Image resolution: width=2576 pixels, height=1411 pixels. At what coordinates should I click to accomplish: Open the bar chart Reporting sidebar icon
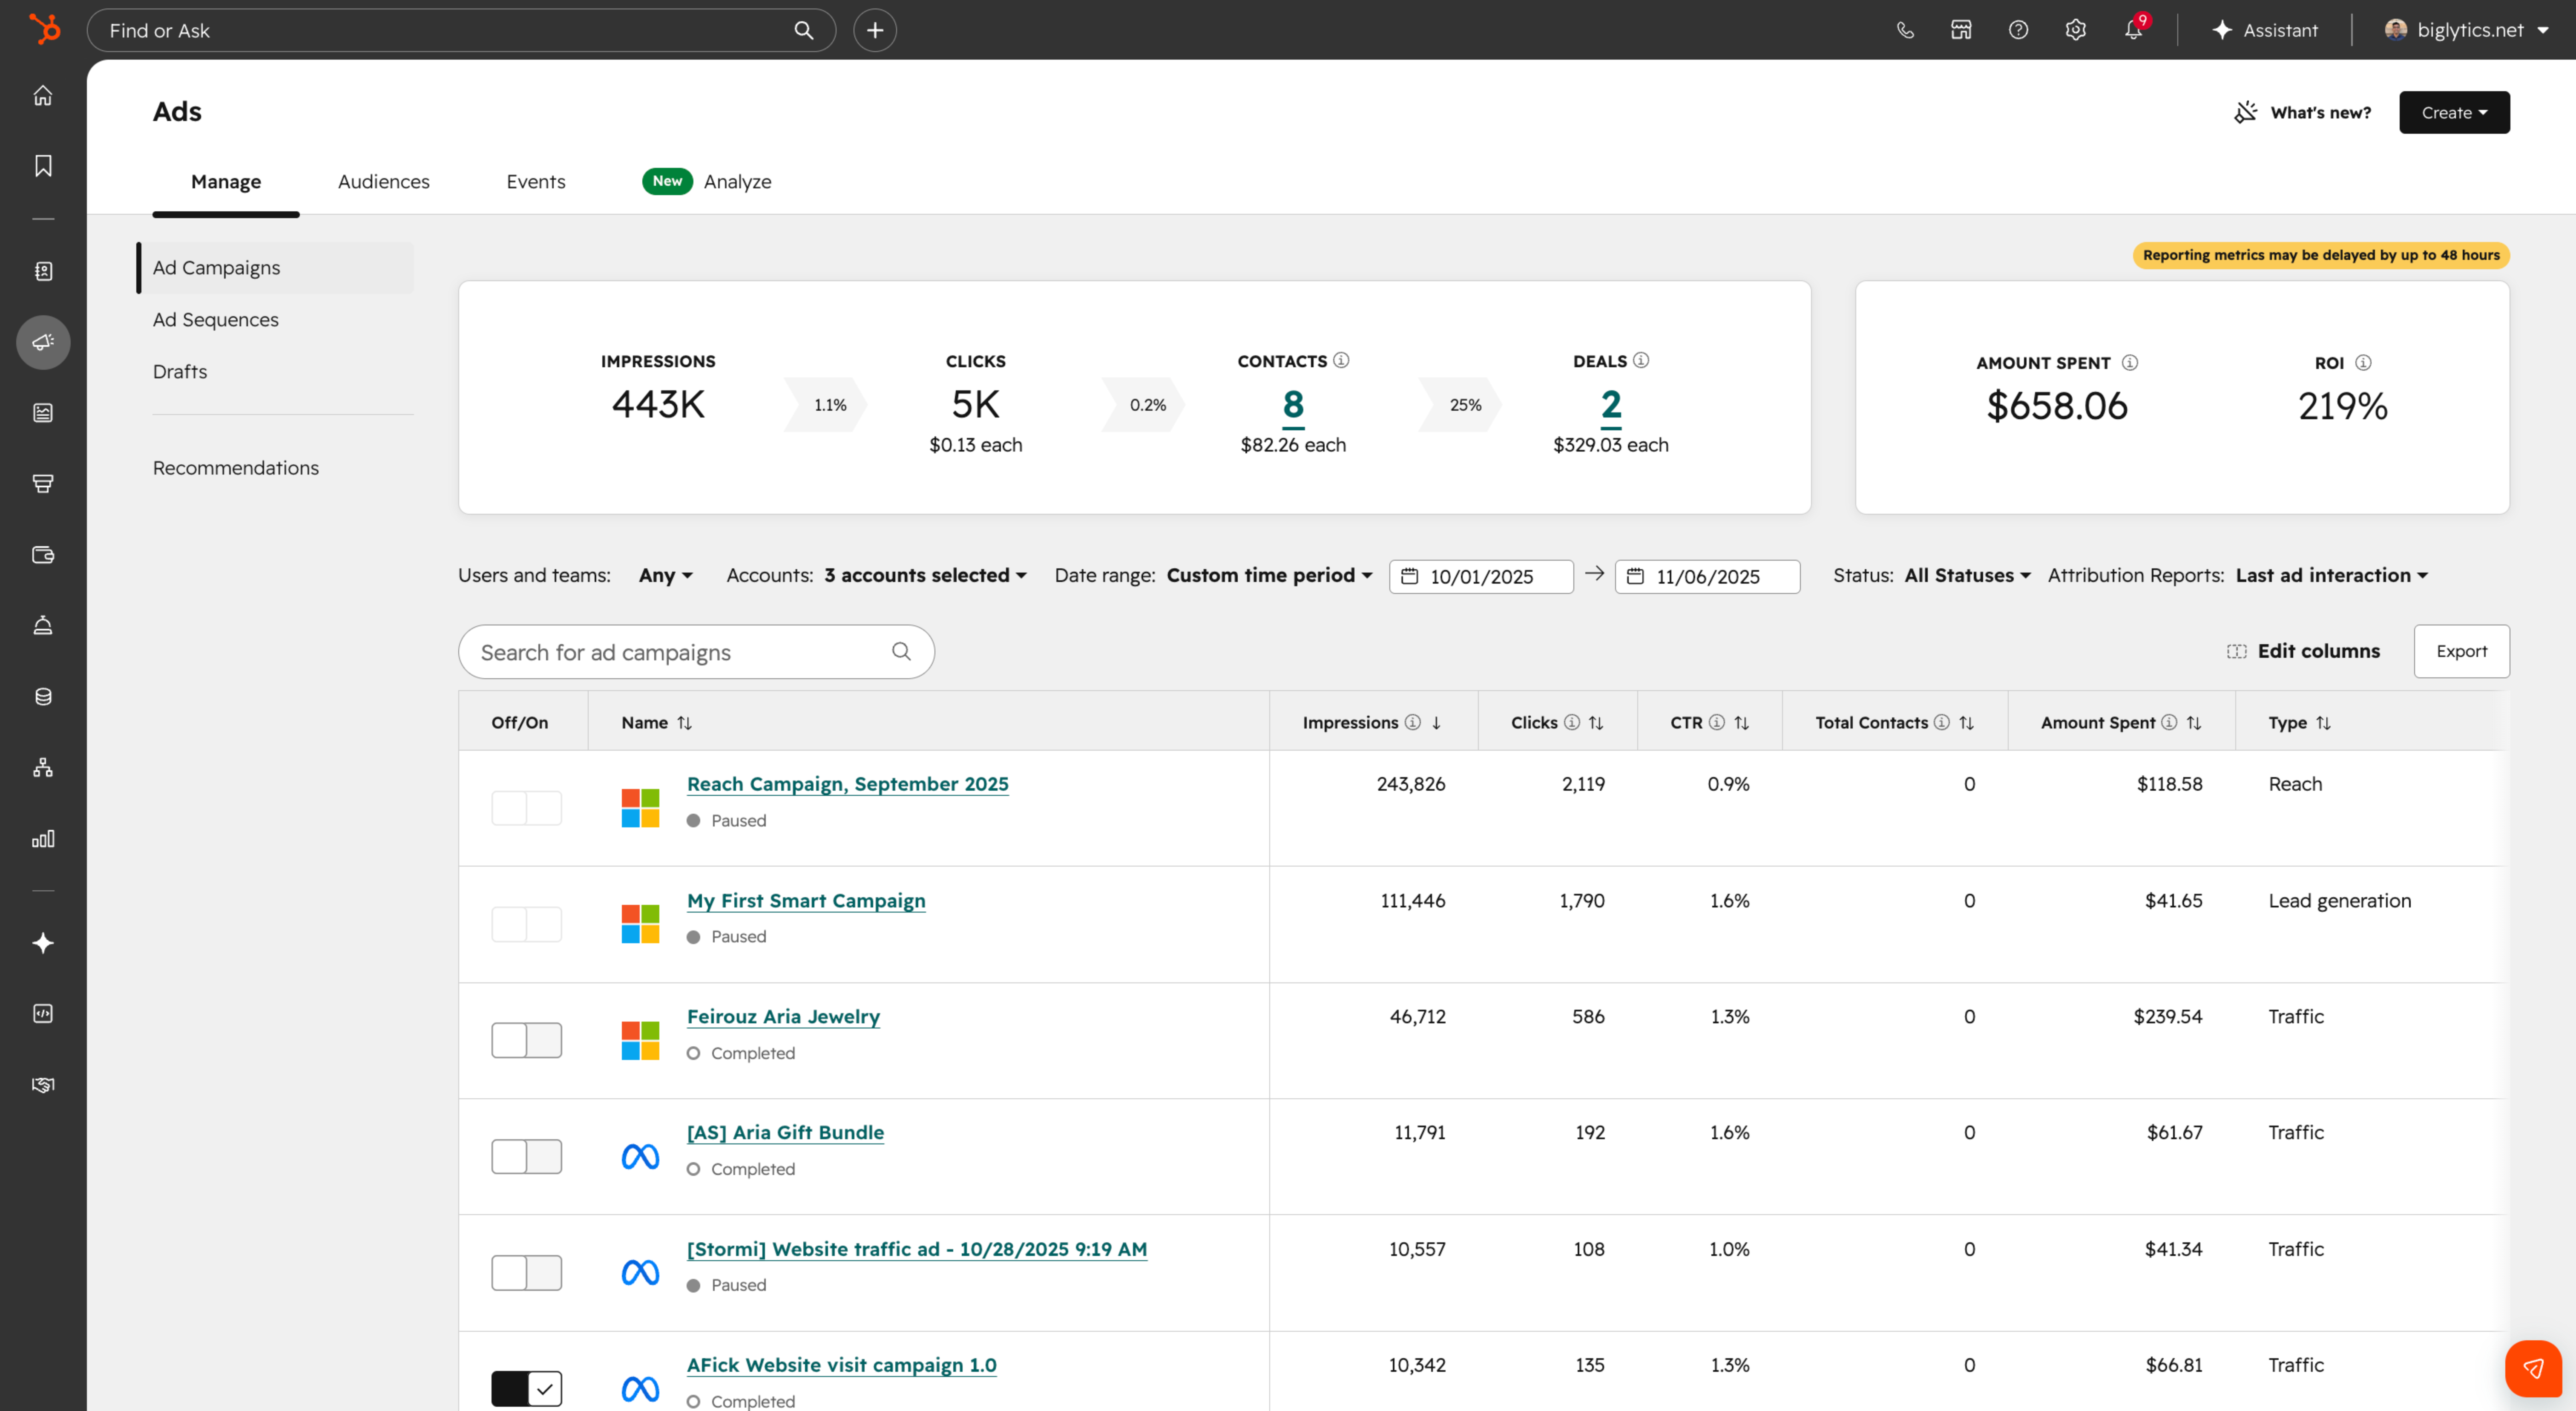43,838
